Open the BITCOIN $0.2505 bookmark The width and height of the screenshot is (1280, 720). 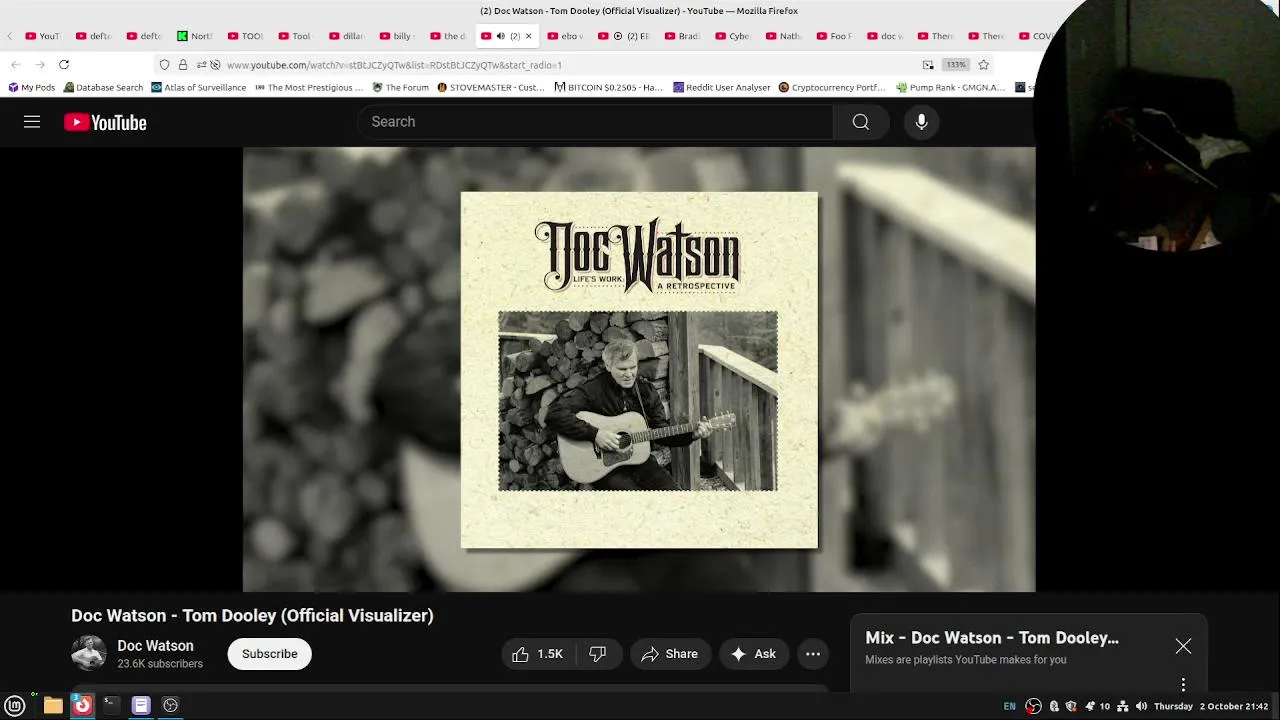click(x=608, y=88)
